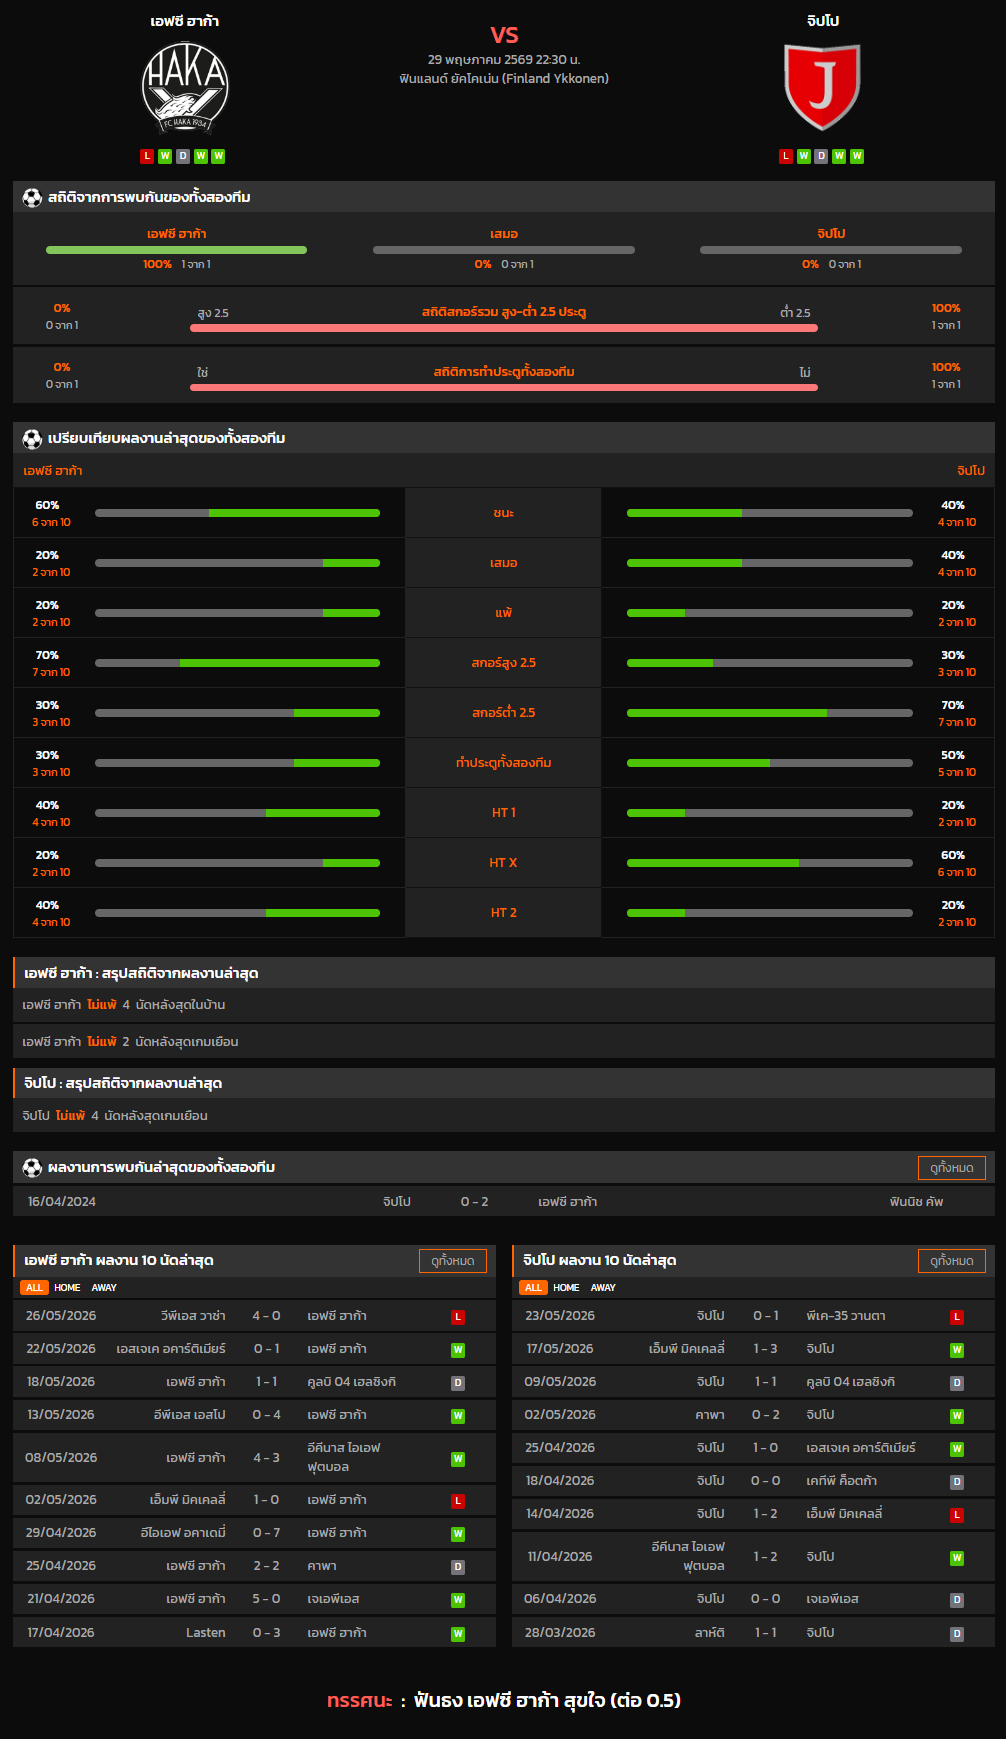The width and height of the screenshot is (1006, 1739).
Task: Click soccer ball icon beside recent form comparison header
Action: (32, 438)
